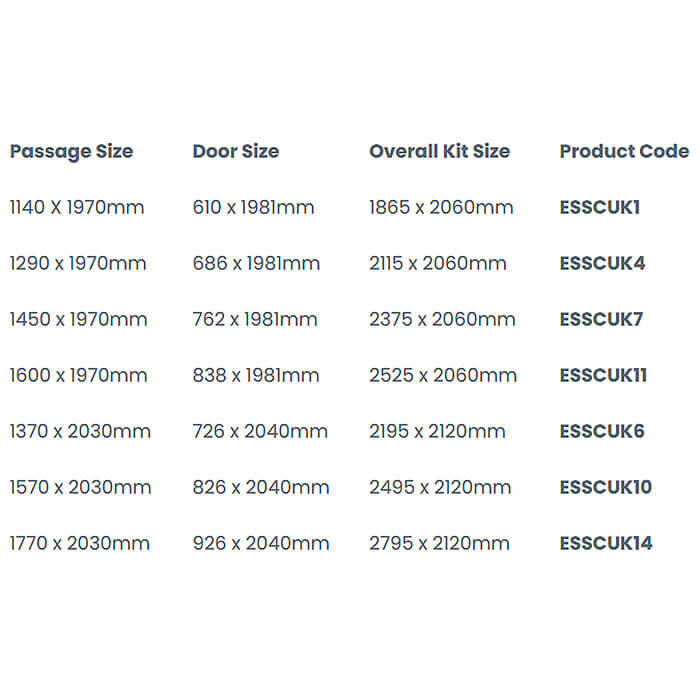The image size is (700, 700).
Task: Click overall kit size 2195 x 2120mm
Action: [437, 432]
